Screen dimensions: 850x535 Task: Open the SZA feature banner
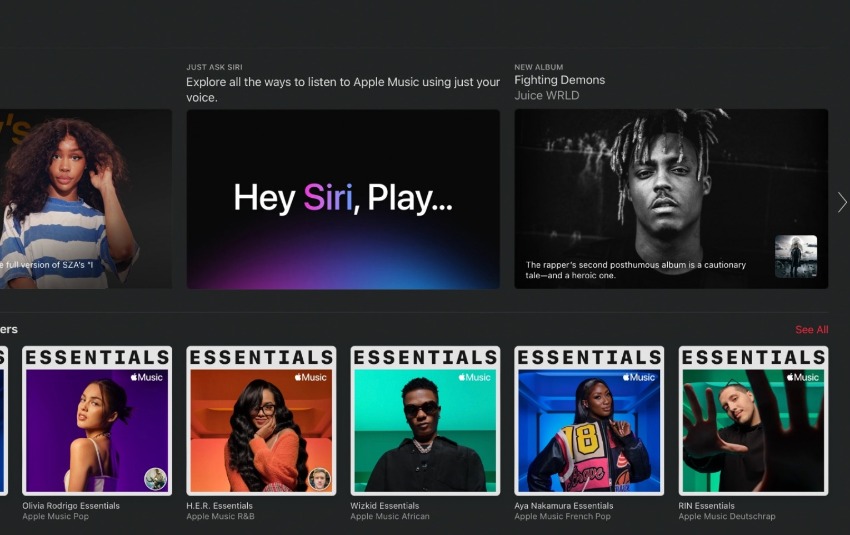coord(86,199)
